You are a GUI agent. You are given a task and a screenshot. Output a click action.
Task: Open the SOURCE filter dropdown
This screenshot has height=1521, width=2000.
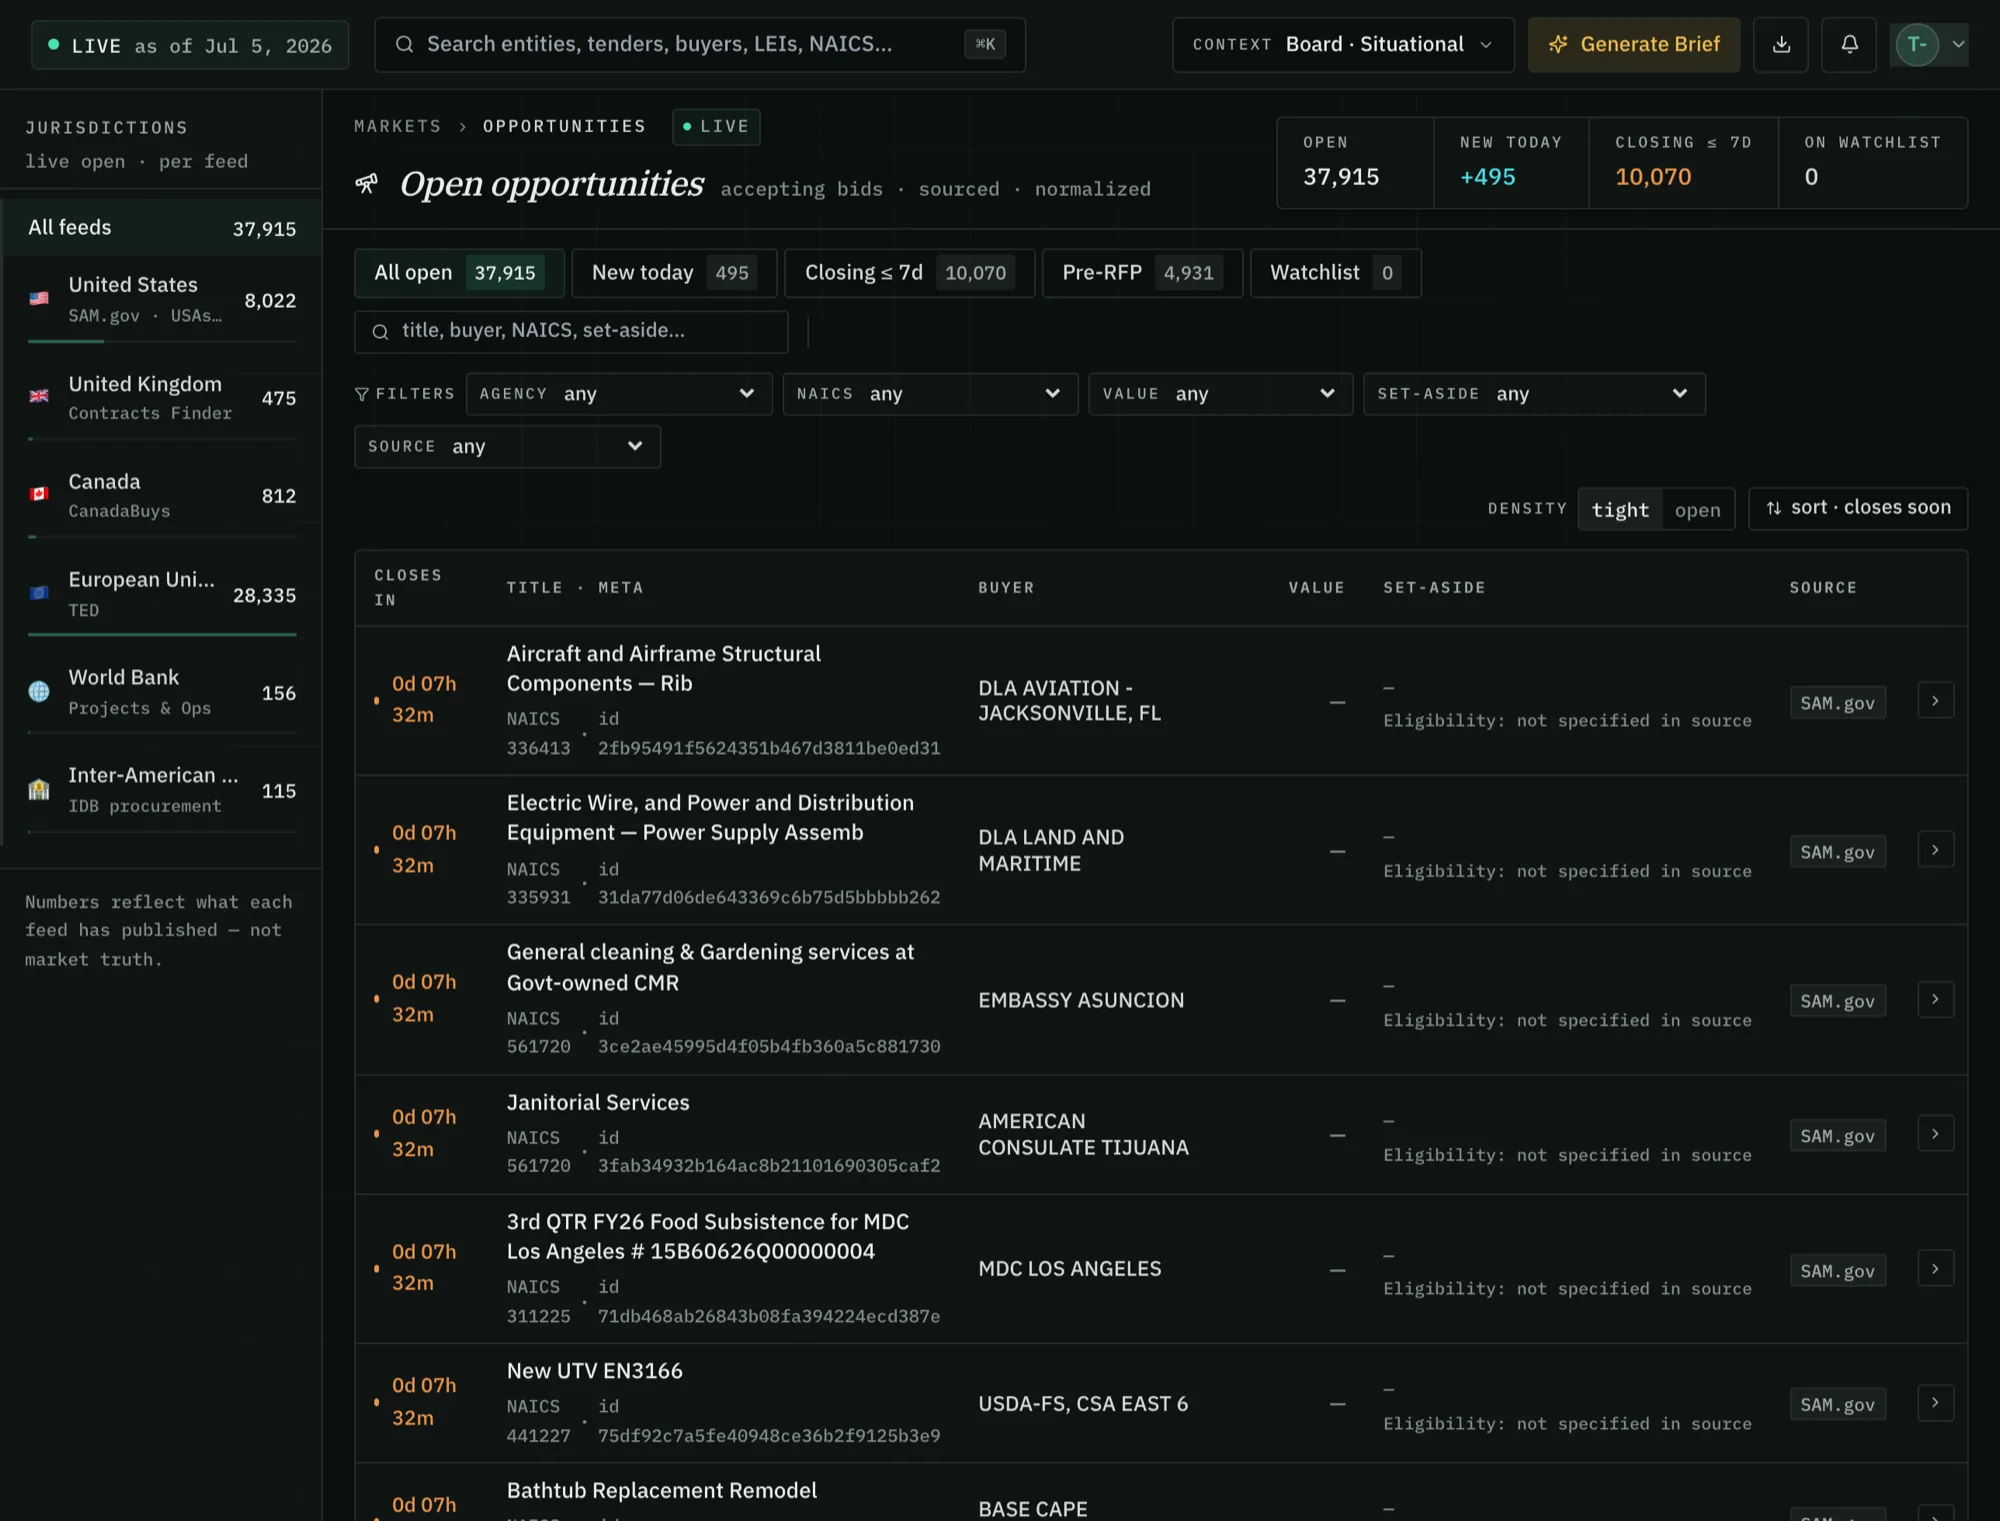[507, 447]
